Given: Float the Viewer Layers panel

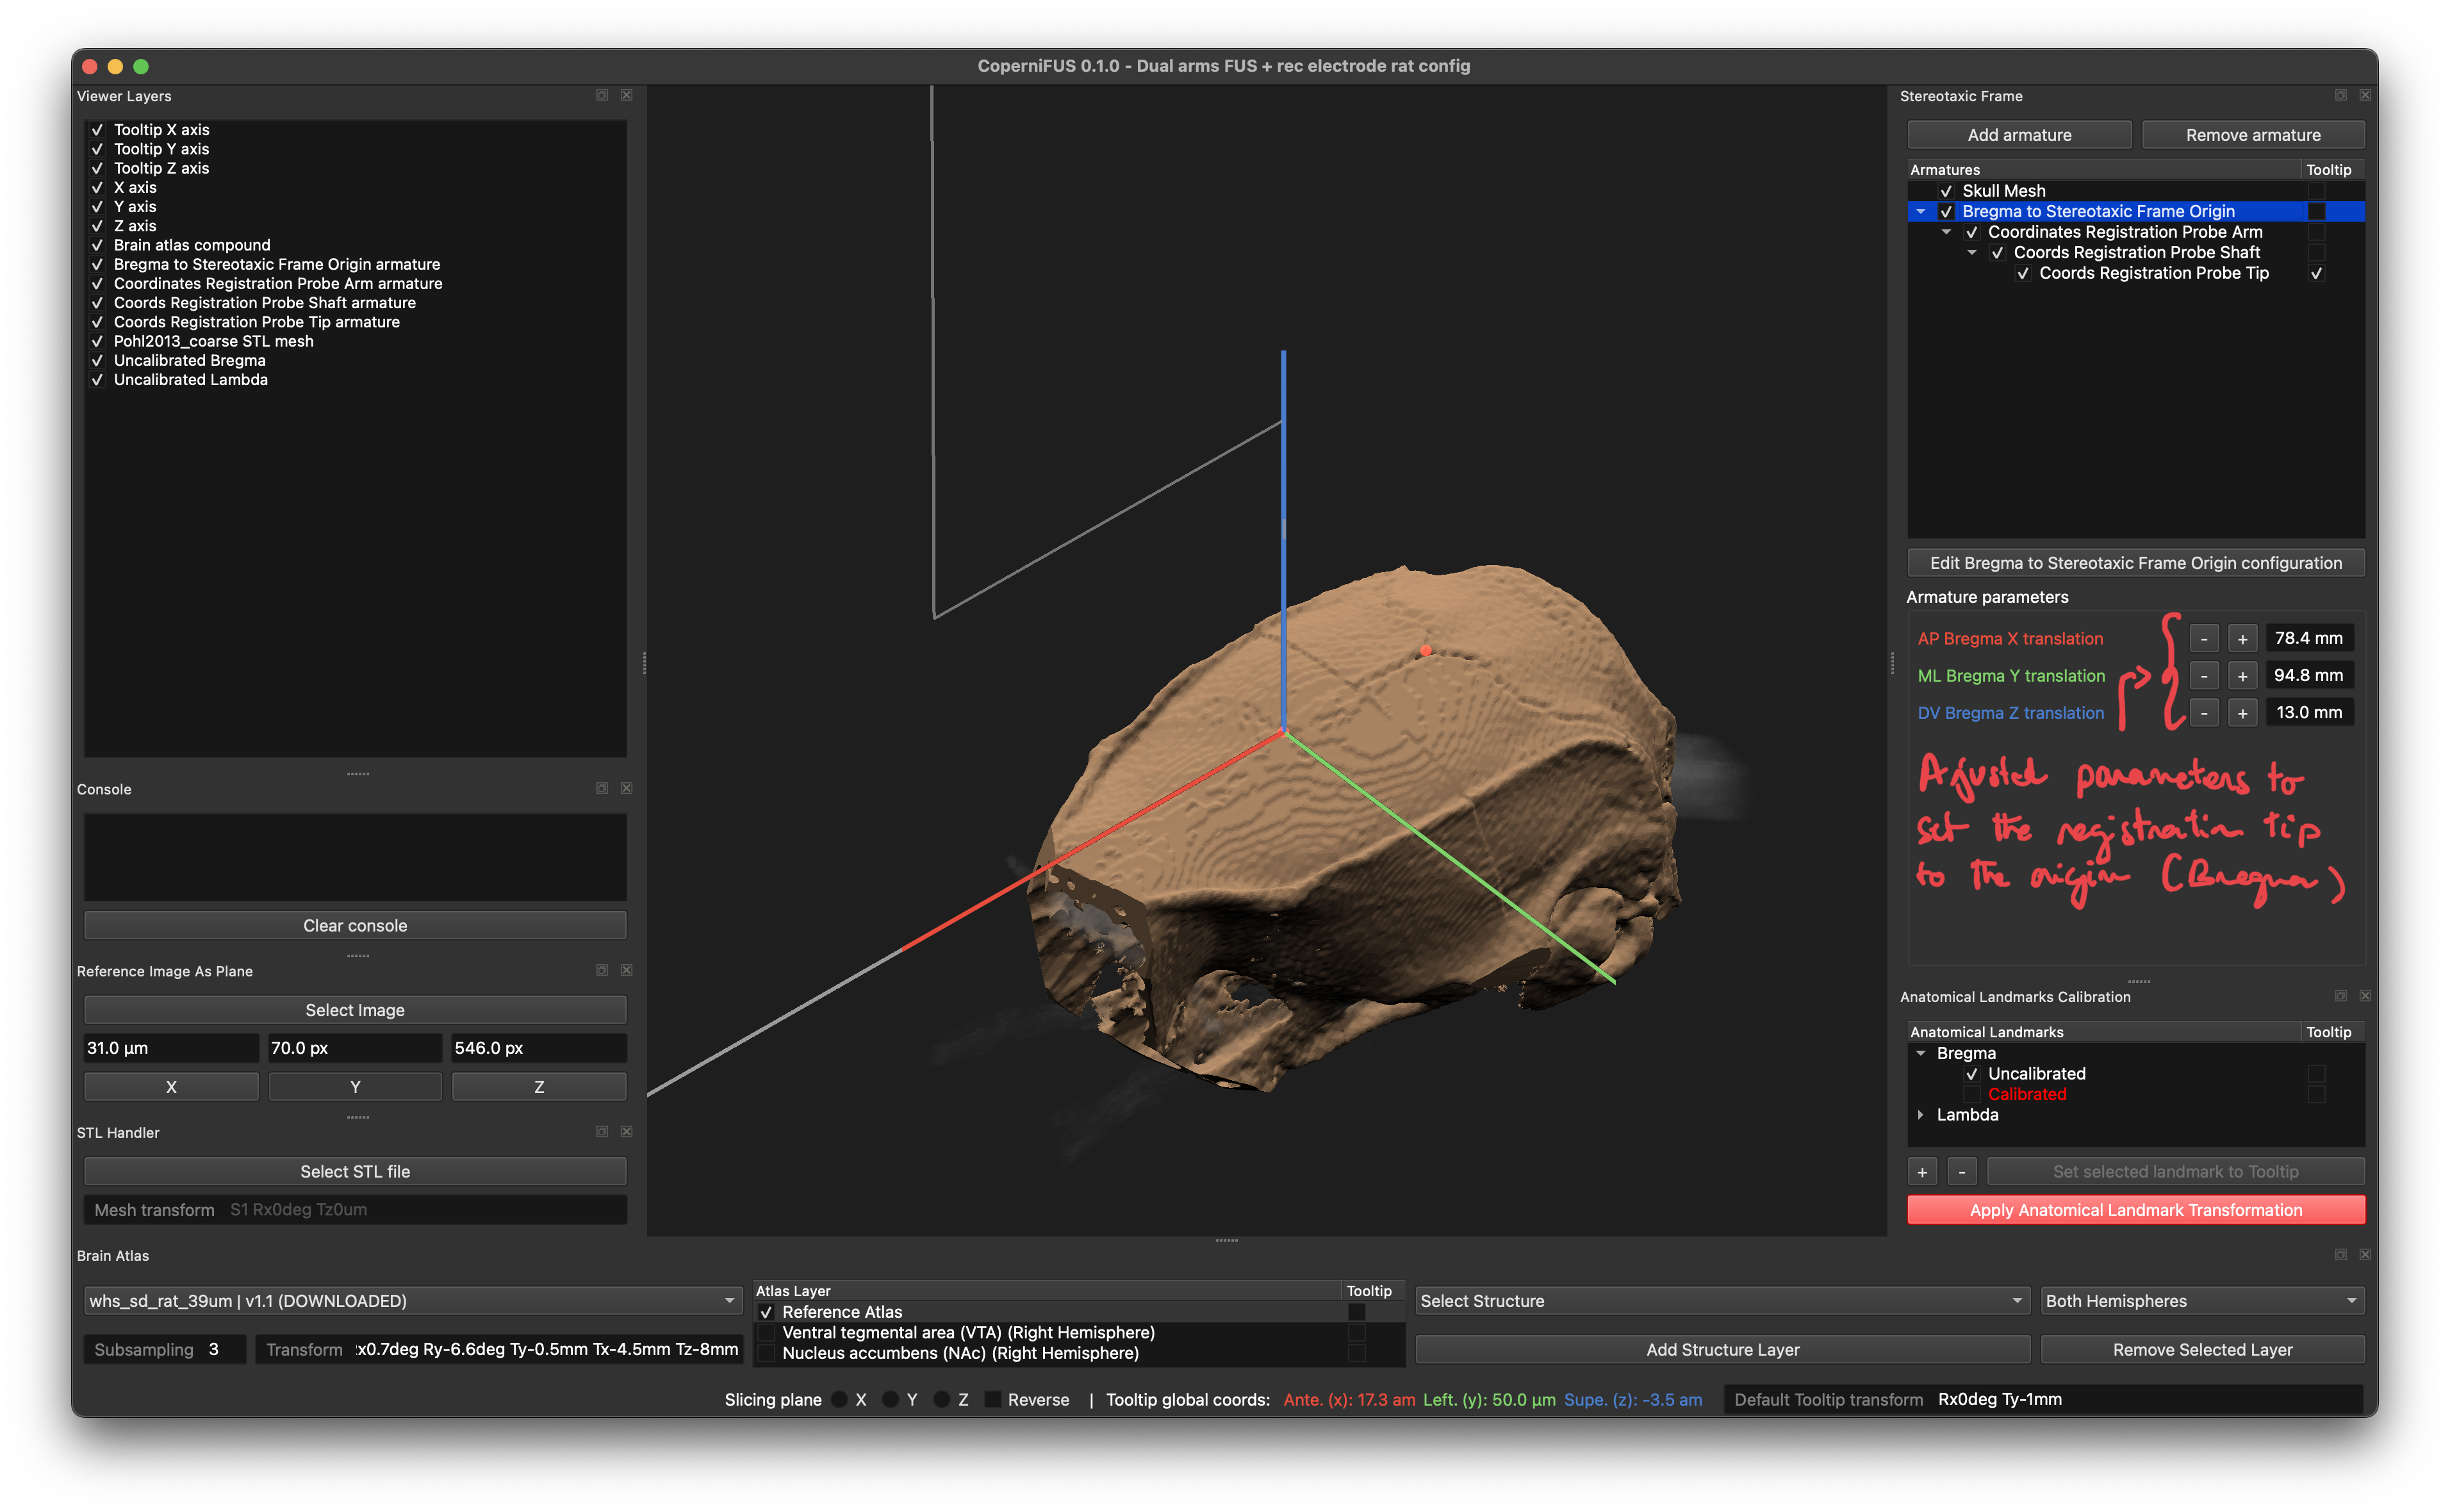Looking at the screenshot, I should coord(602,95).
